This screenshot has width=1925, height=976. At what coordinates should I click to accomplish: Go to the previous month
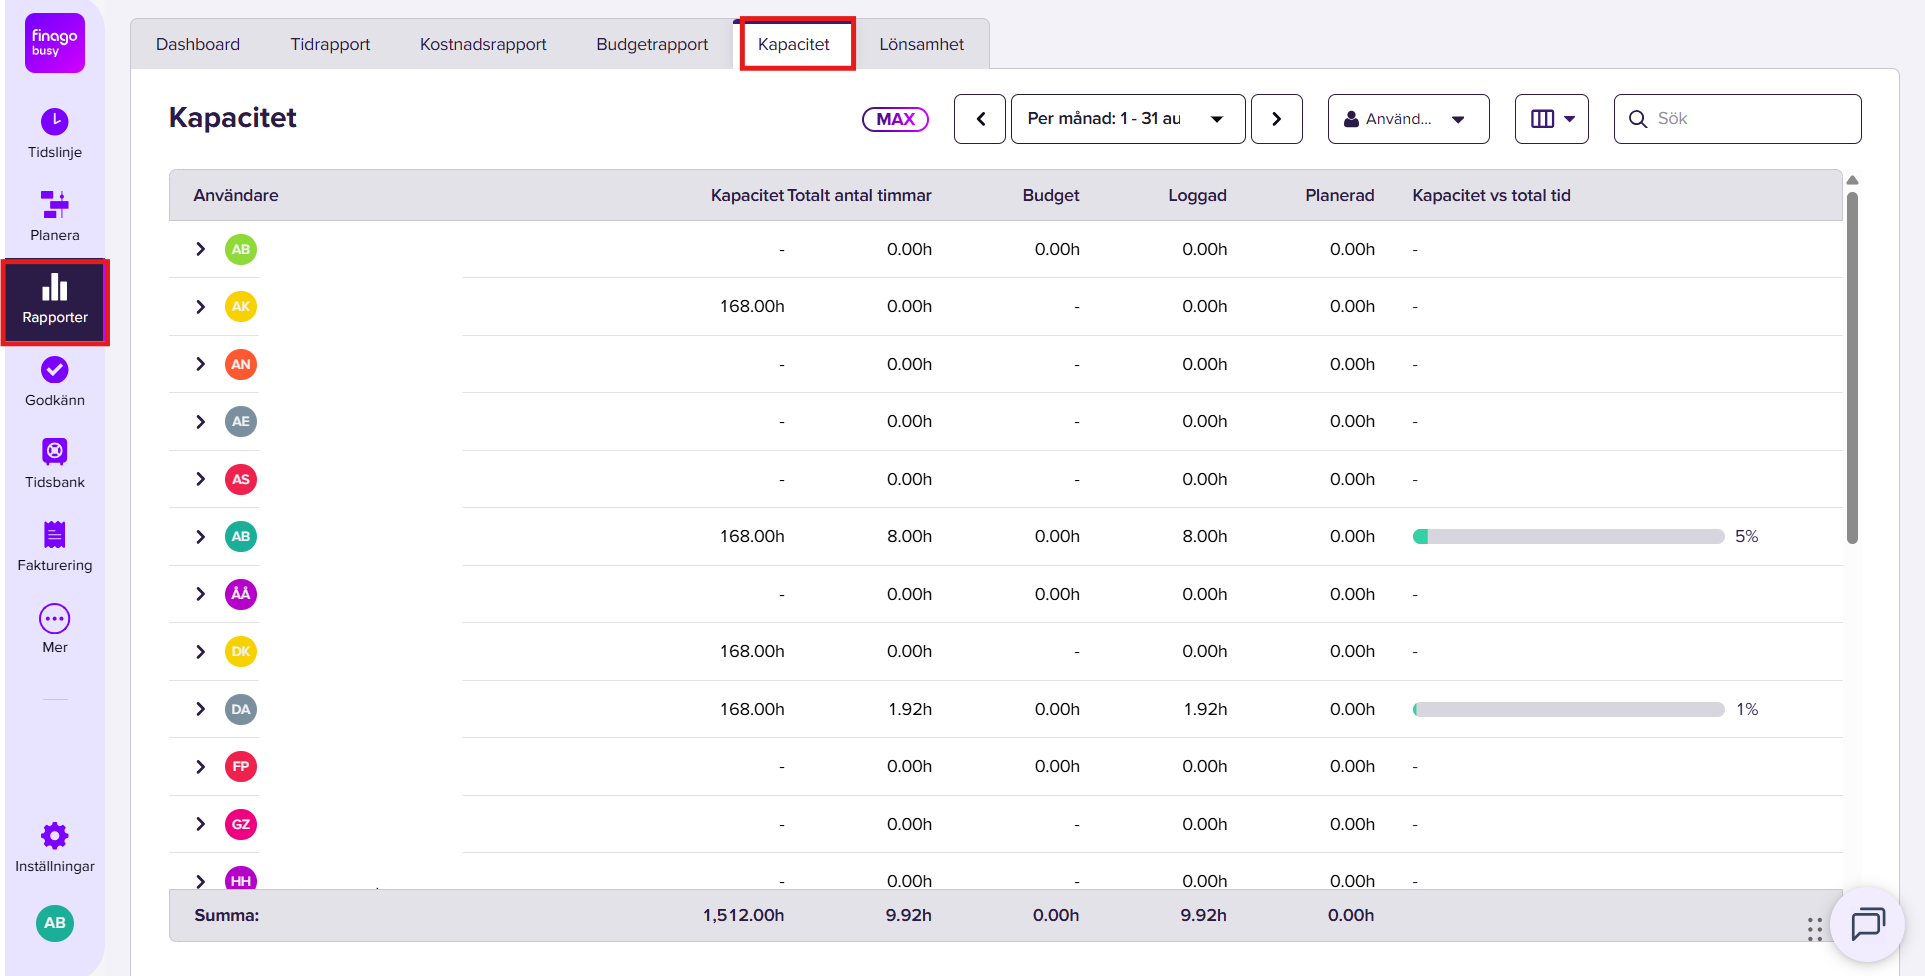(x=980, y=119)
